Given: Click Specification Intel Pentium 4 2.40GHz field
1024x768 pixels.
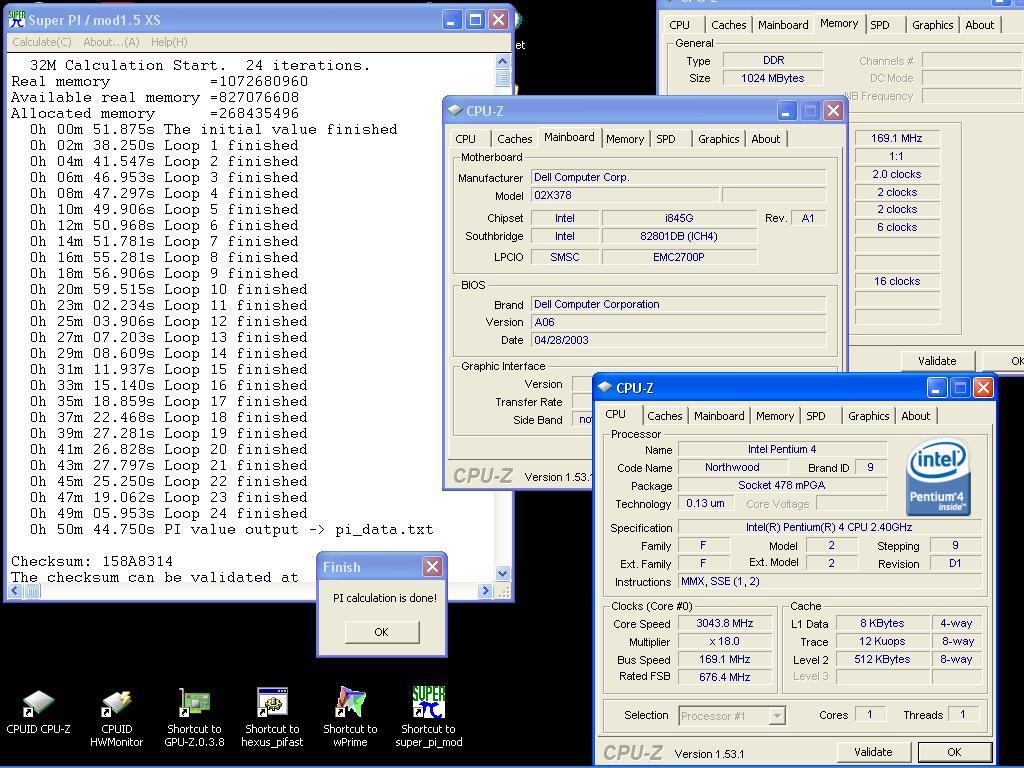Looking at the screenshot, I should pos(829,528).
